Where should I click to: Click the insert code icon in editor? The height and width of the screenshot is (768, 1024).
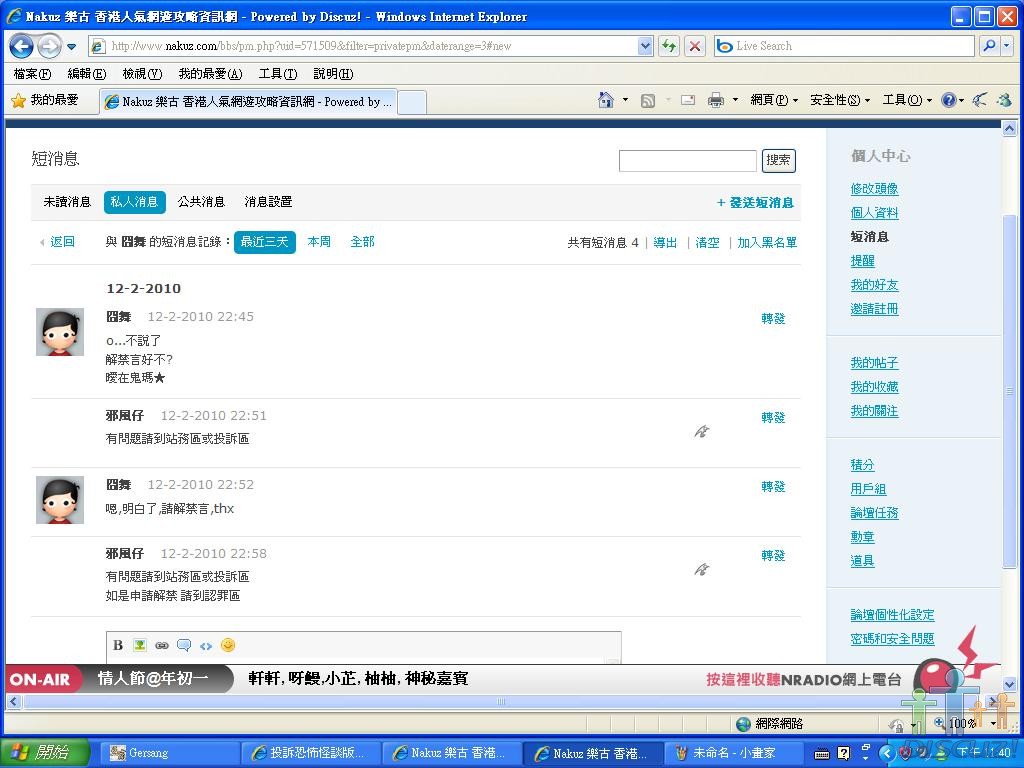click(x=206, y=645)
